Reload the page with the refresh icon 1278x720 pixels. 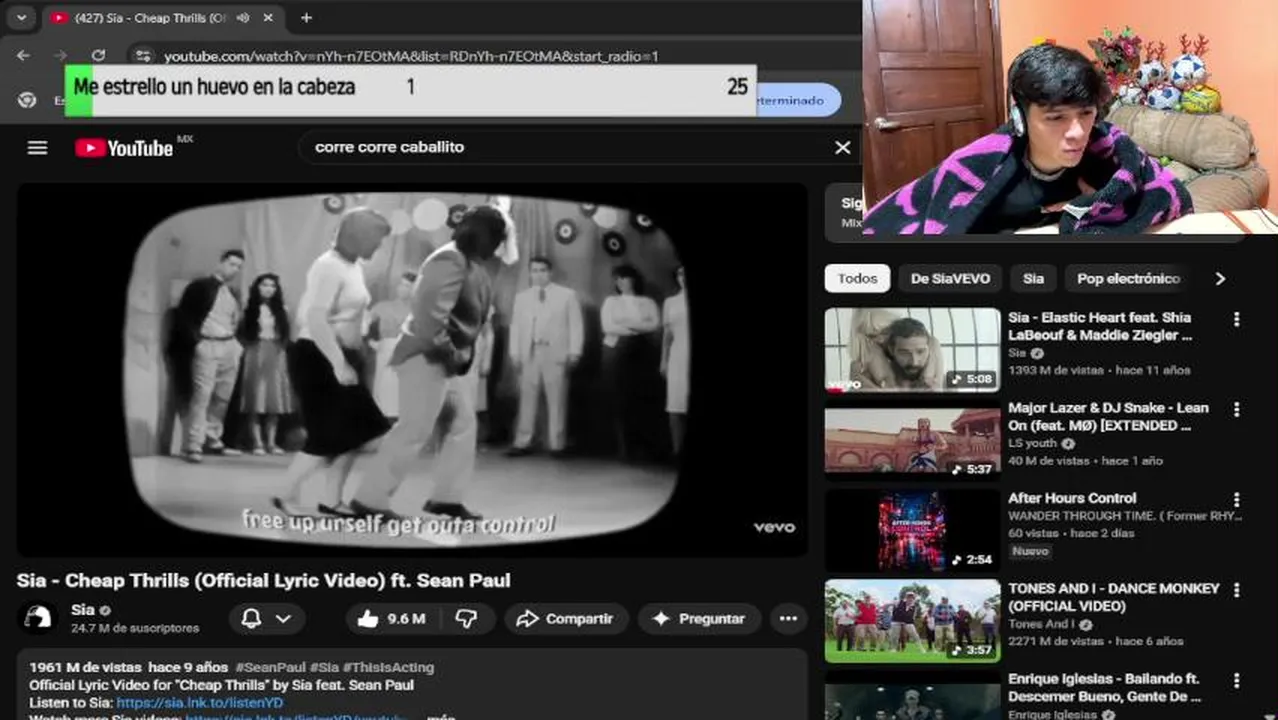tap(98, 56)
